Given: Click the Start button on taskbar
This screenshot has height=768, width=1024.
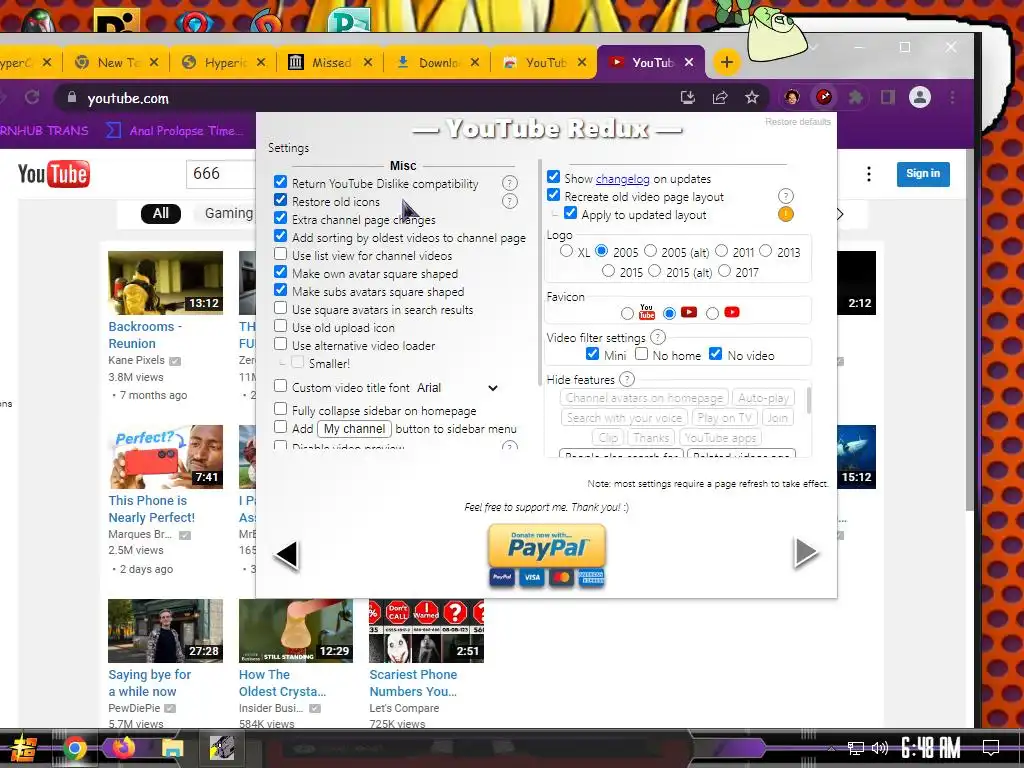Looking at the screenshot, I should tap(23, 748).
